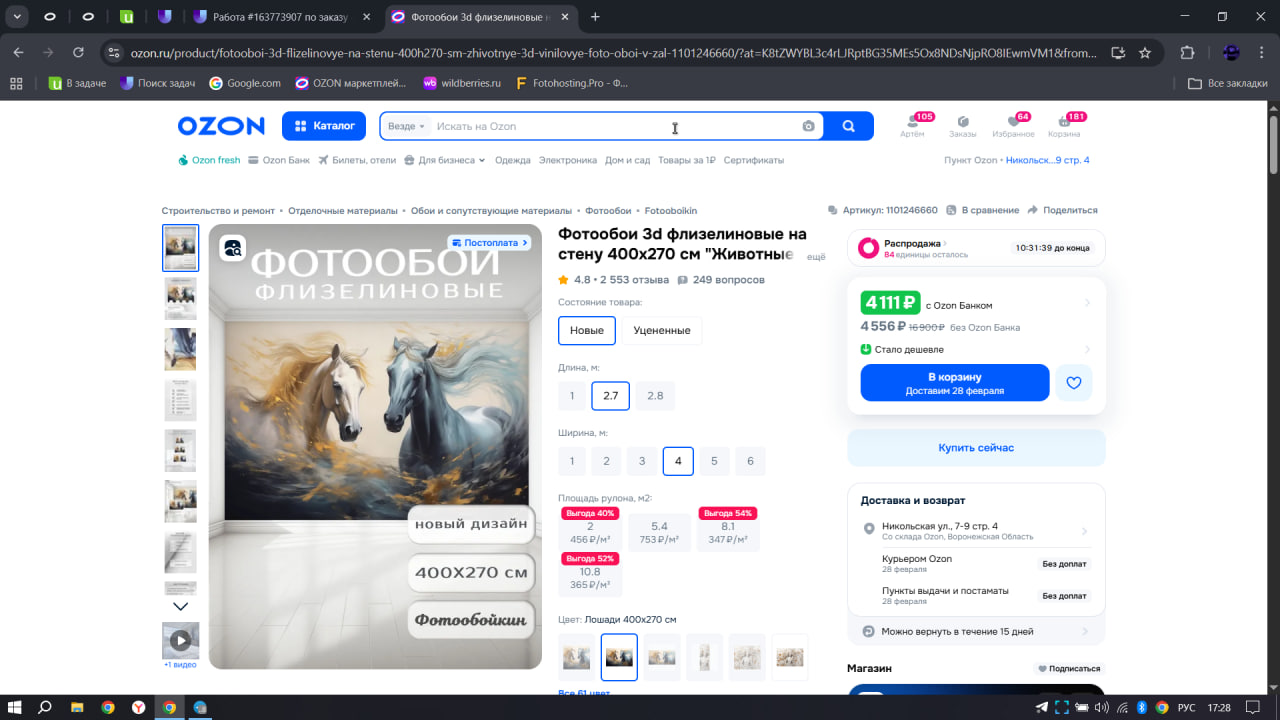Viewport: 1280px width, 720px height.
Task: Choose width 4 m
Action: point(678,461)
